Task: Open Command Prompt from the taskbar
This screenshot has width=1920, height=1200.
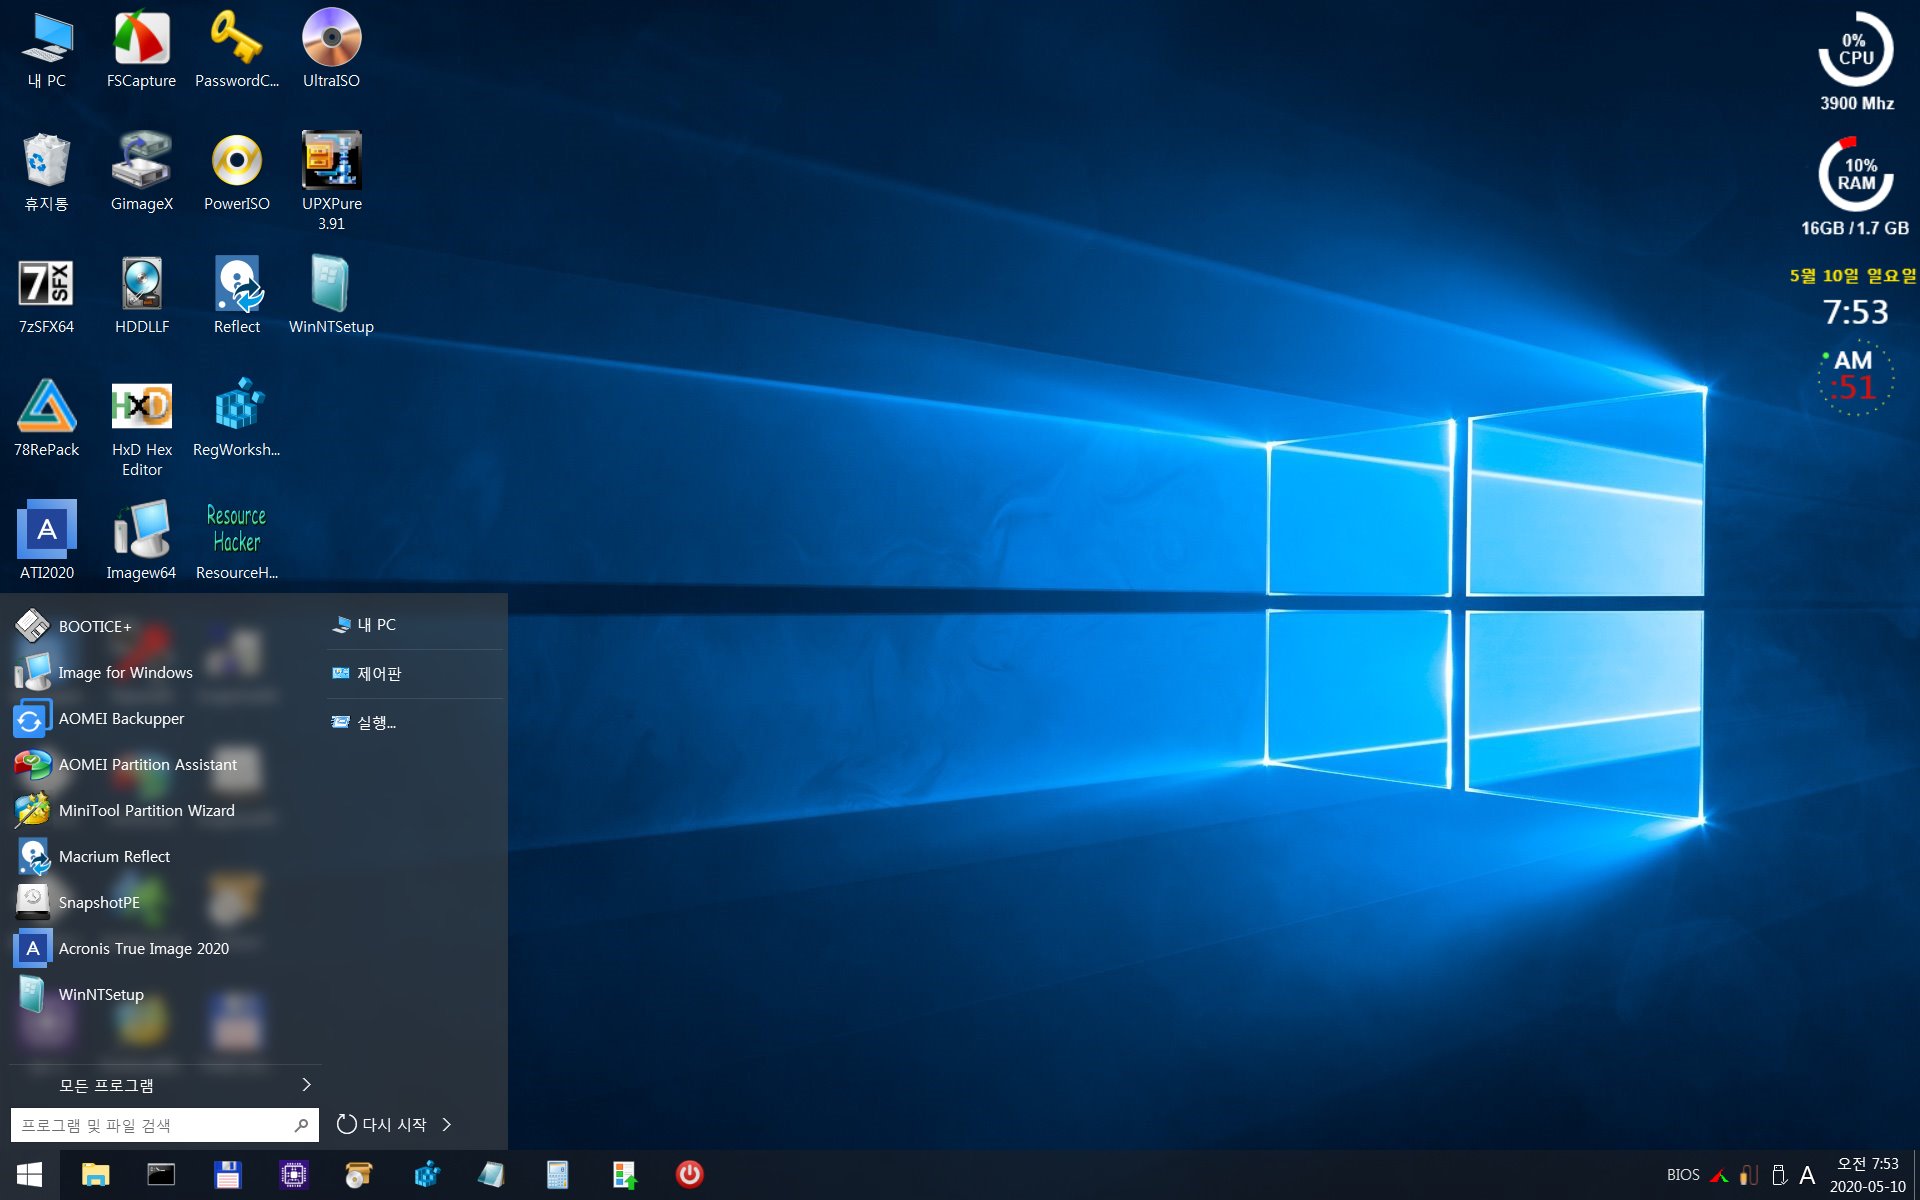Action: coord(161,1175)
